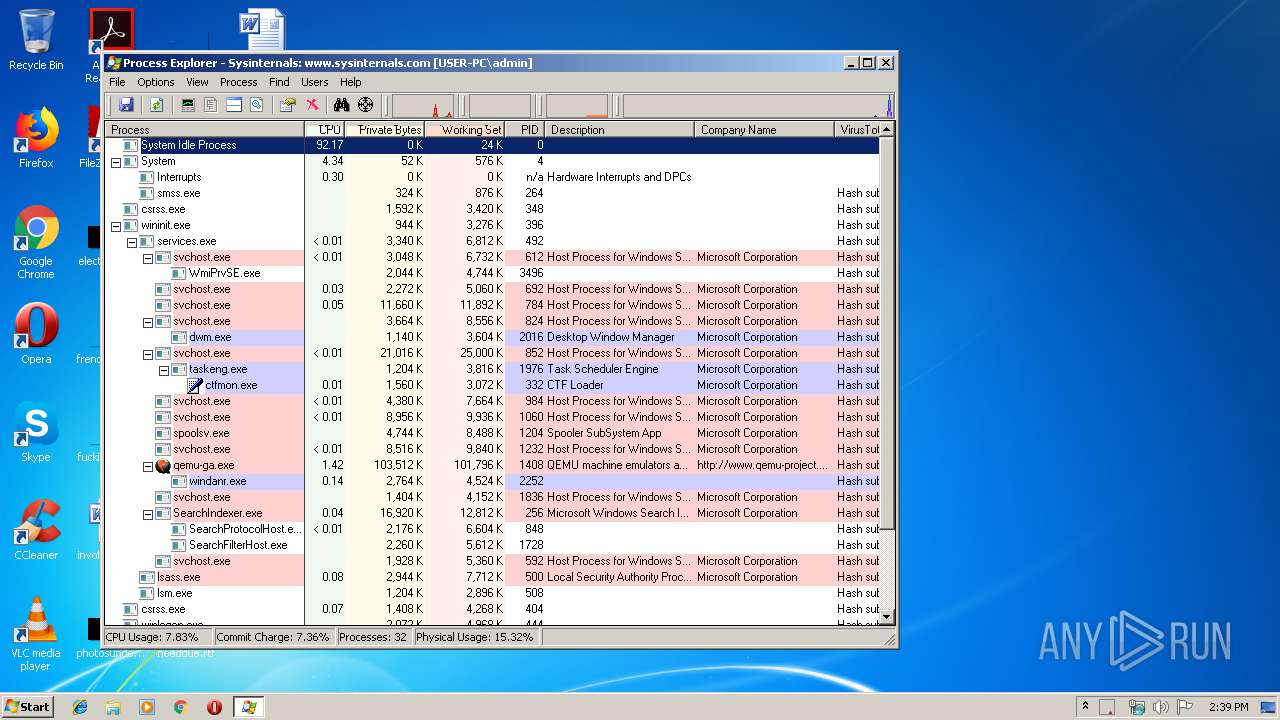The width and height of the screenshot is (1280, 720).
Task: Open the Help menu
Action: pos(350,82)
